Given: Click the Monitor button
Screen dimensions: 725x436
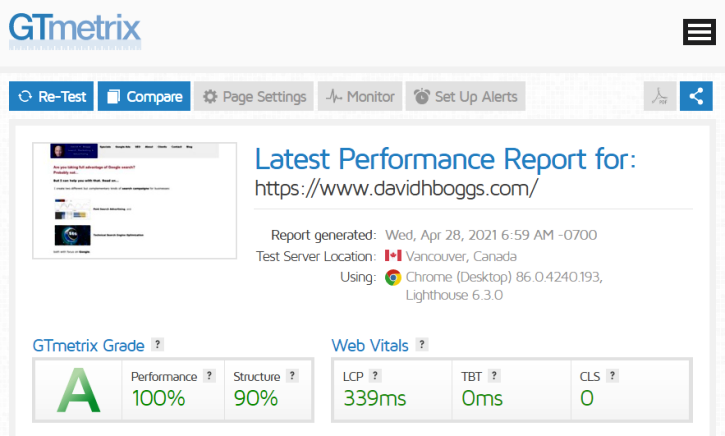Looking at the screenshot, I should pyautogui.click(x=360, y=96).
